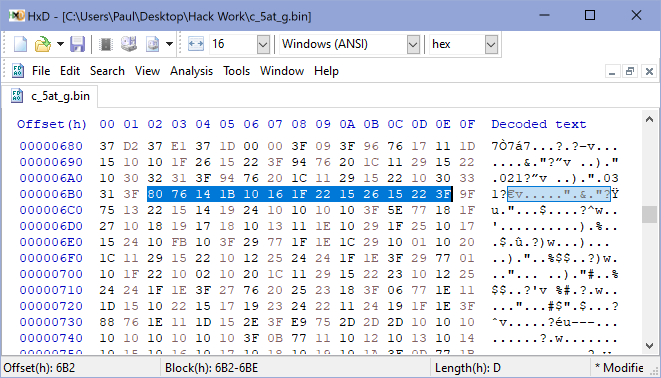Image resolution: width=661 pixels, height=378 pixels.
Task: Minimize the inner document window
Action: (x=612, y=72)
